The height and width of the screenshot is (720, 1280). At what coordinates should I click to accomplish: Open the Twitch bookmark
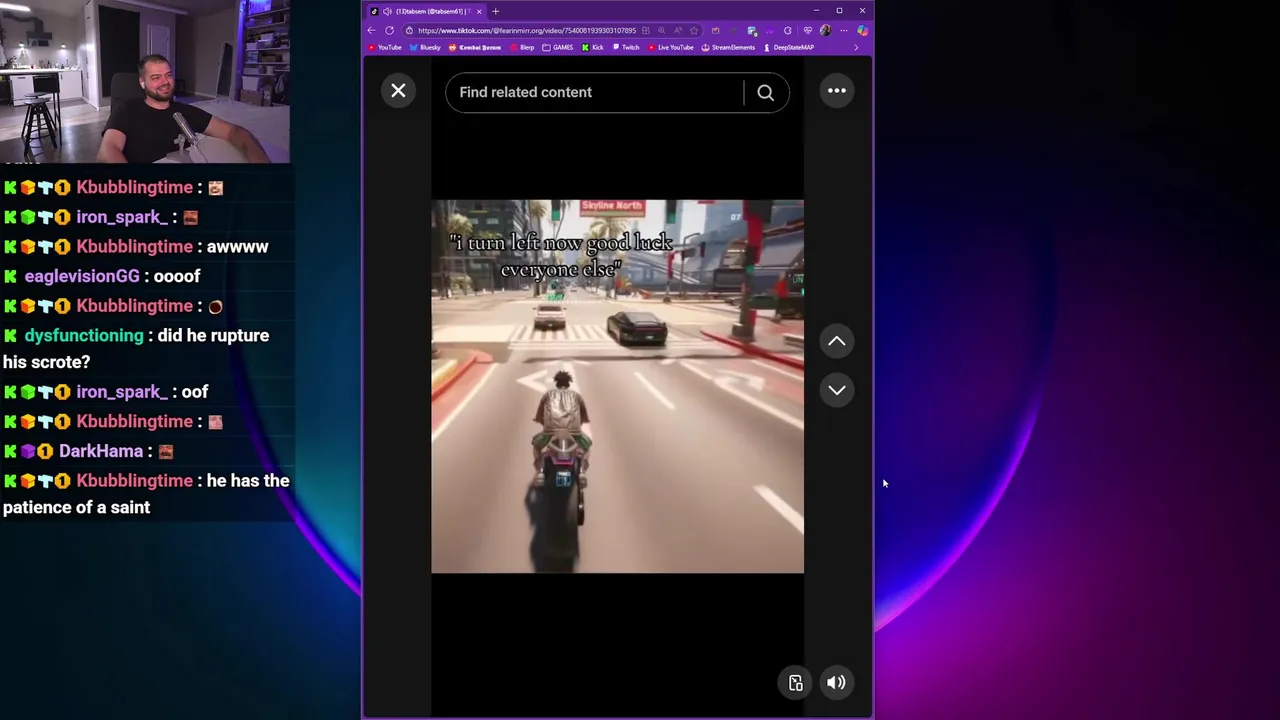pyautogui.click(x=626, y=47)
